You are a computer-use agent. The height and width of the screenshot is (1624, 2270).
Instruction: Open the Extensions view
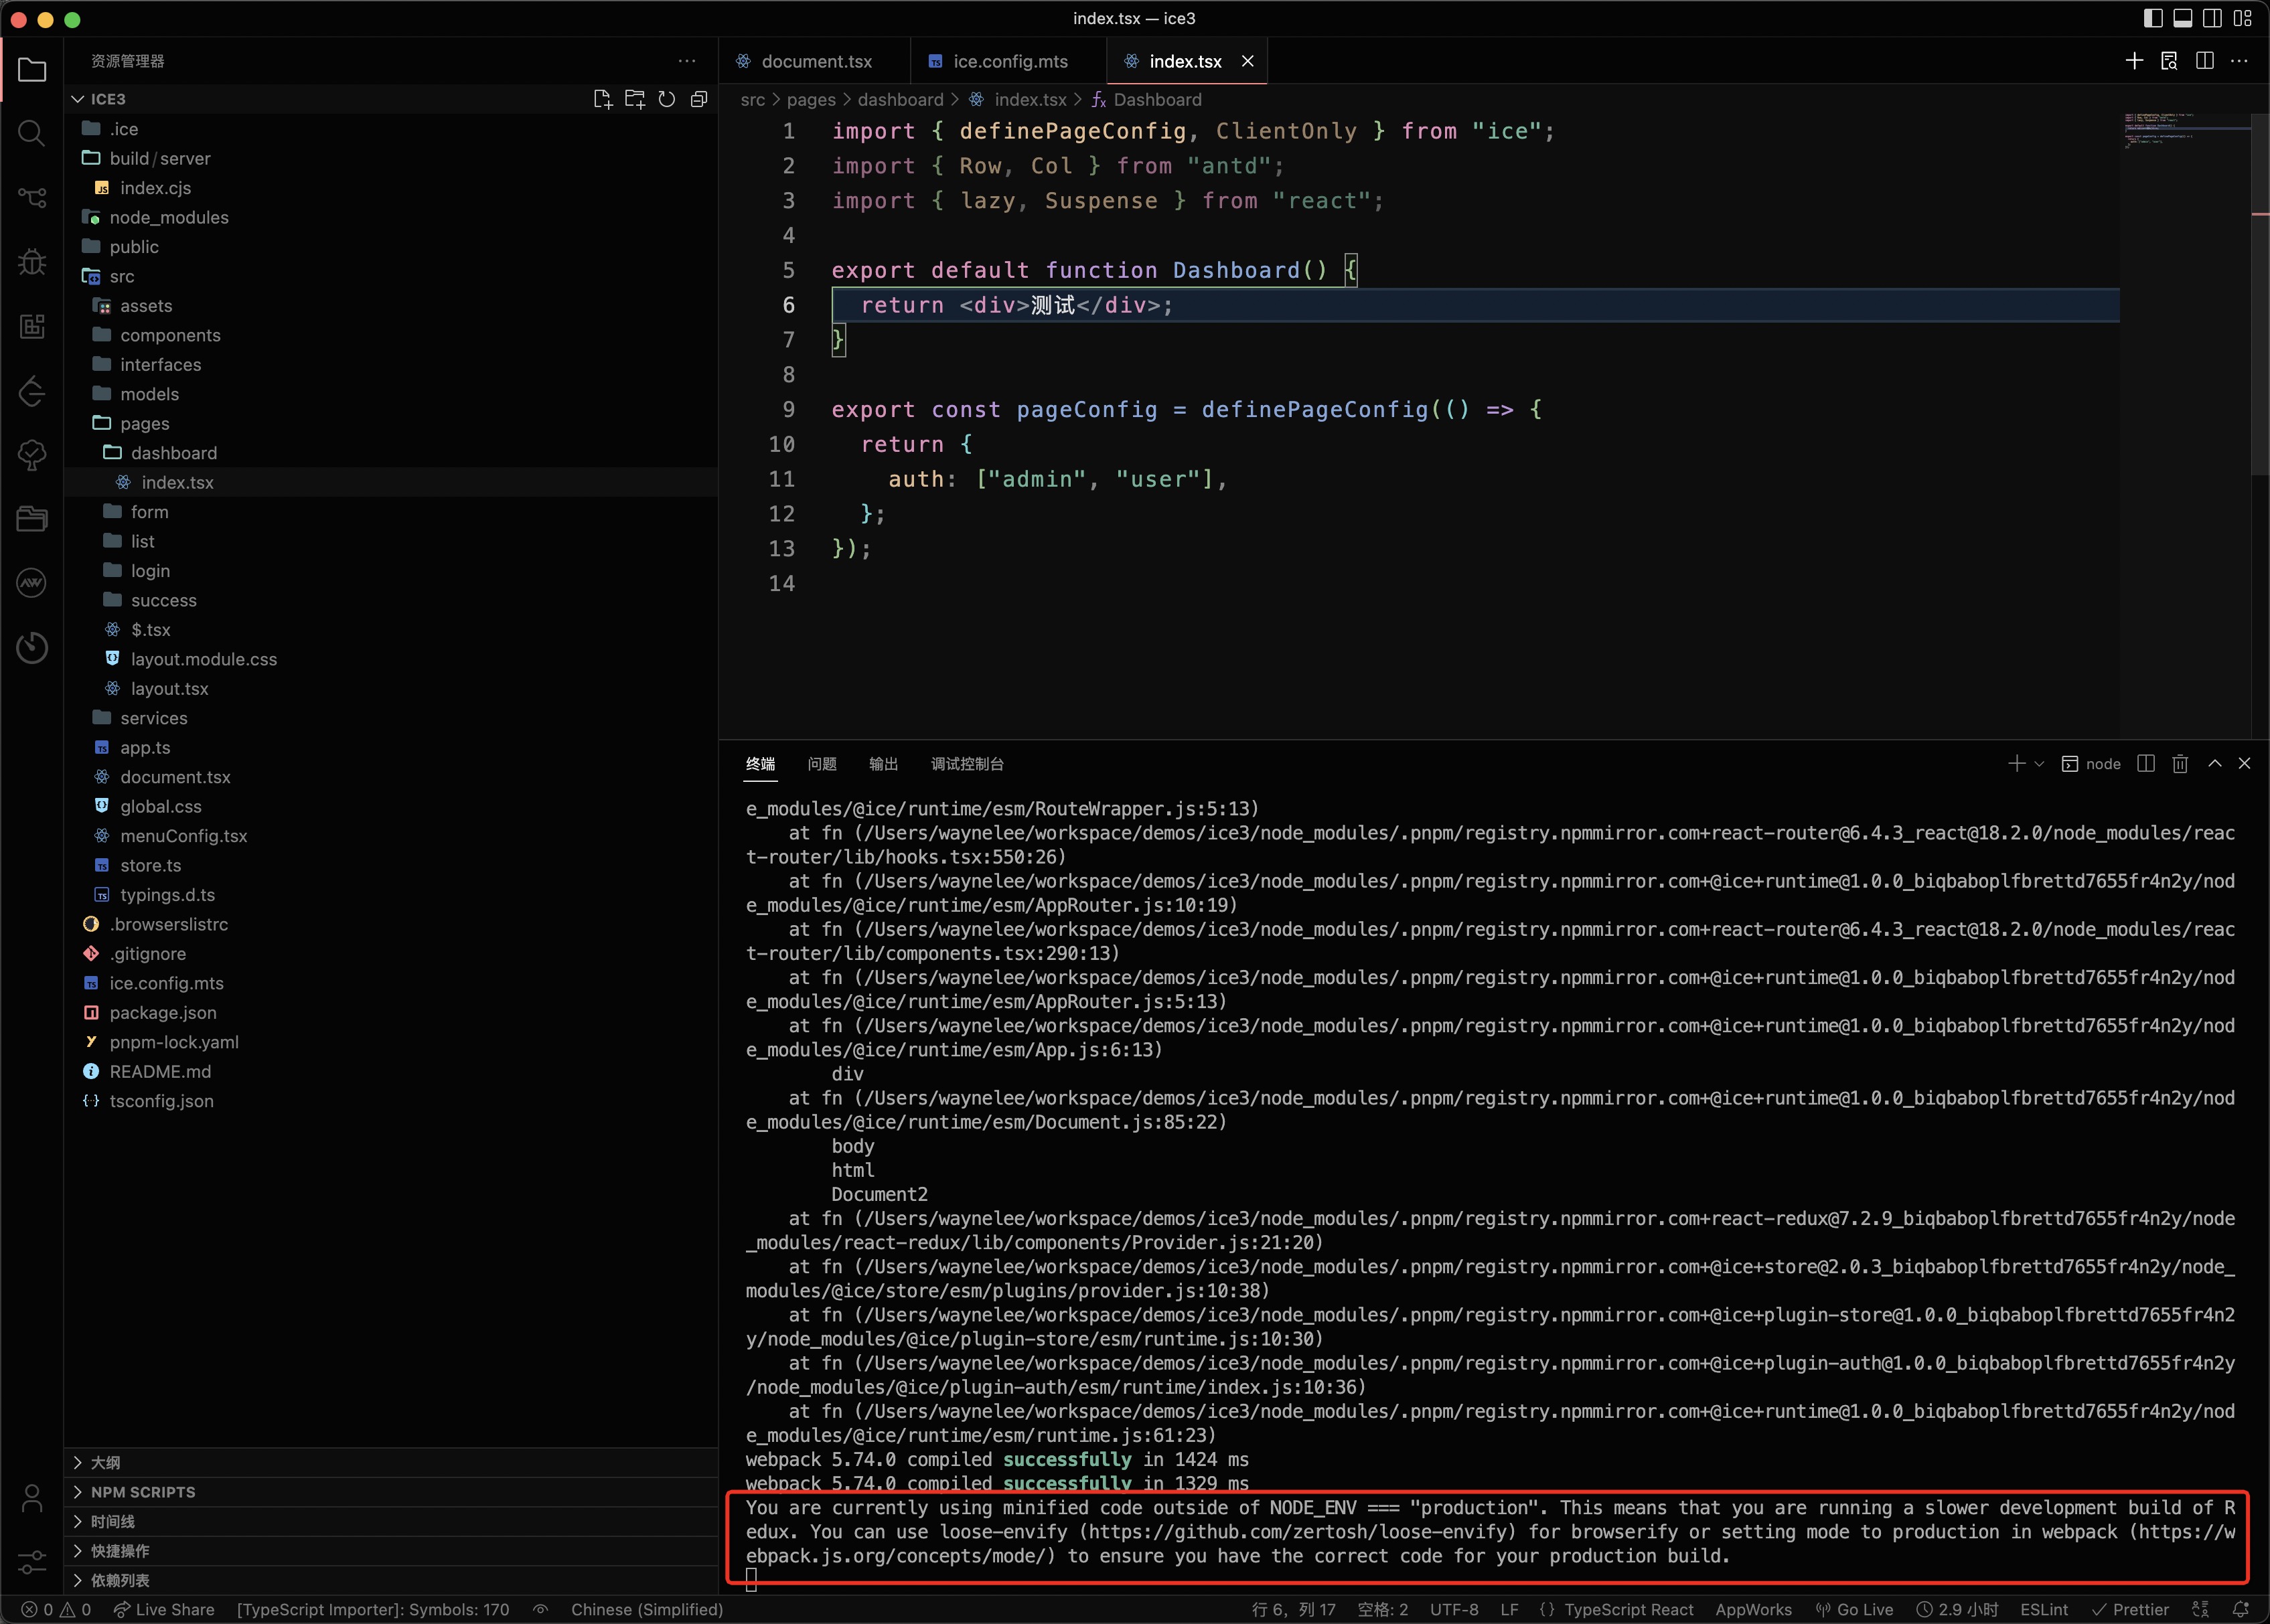32,326
